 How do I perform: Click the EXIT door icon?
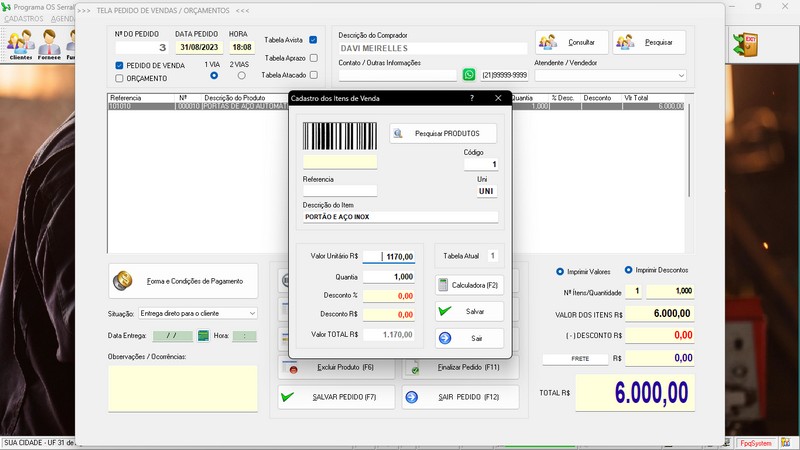point(744,44)
